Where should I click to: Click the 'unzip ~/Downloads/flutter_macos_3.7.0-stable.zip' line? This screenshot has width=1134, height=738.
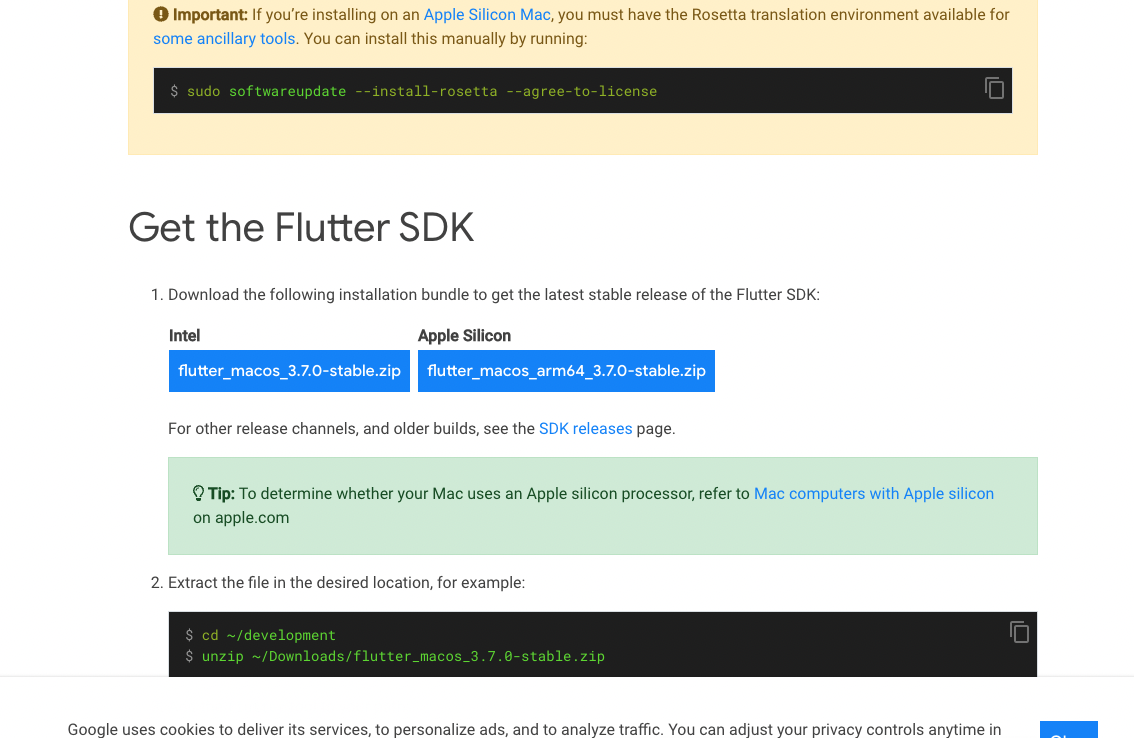(x=403, y=656)
